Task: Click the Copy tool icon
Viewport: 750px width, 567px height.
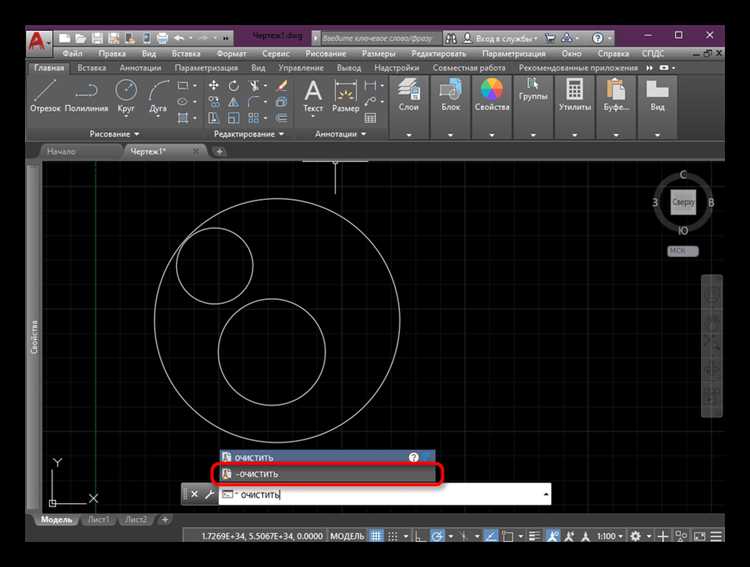Action: click(x=213, y=101)
